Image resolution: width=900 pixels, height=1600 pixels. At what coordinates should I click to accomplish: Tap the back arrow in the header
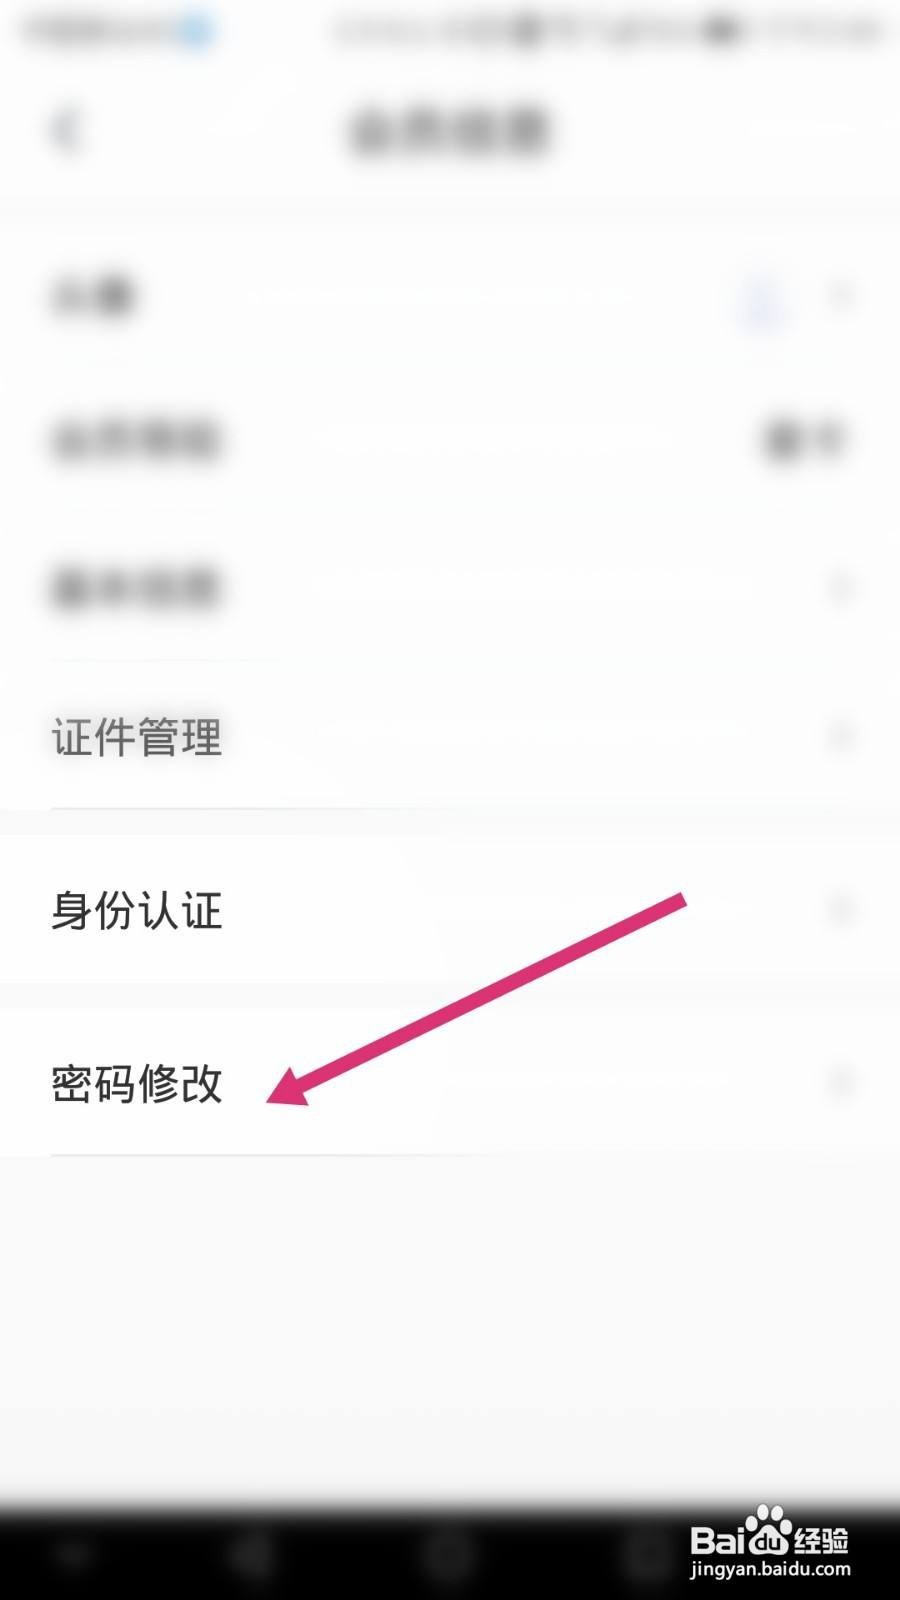pyautogui.click(x=66, y=130)
